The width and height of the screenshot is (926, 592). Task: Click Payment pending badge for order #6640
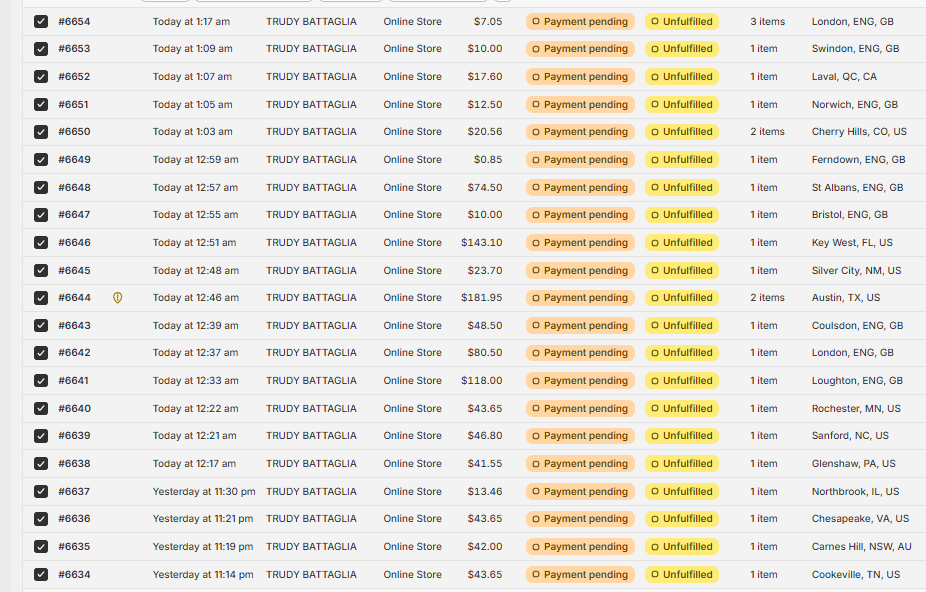[580, 409]
